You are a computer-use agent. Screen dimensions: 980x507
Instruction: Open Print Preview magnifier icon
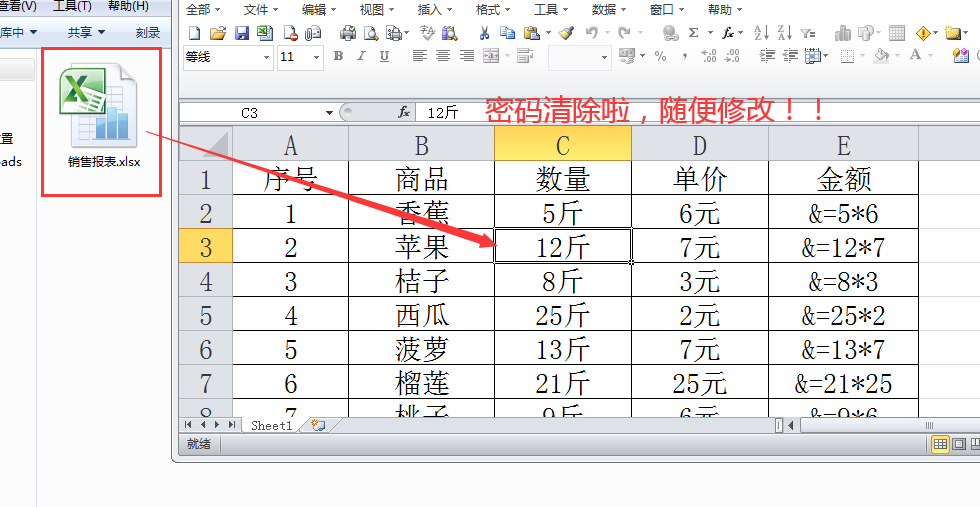coord(371,33)
